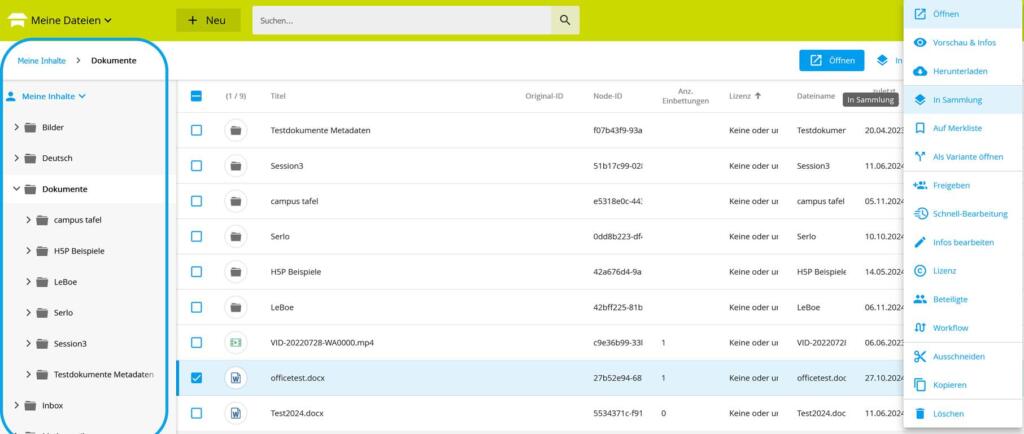Sort by the Titel column header
Screen dimensions: 1024x434
tap(278, 96)
